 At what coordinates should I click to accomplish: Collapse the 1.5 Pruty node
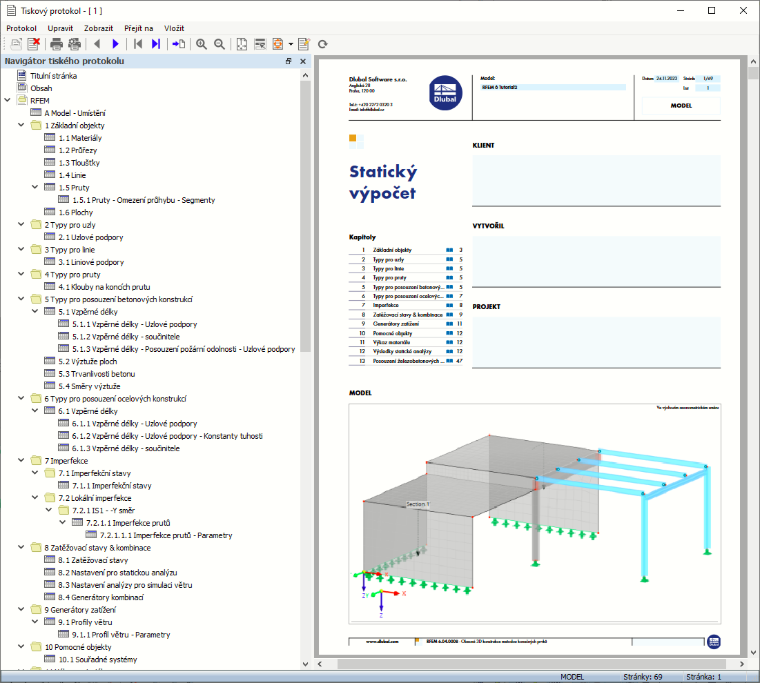tap(35, 187)
